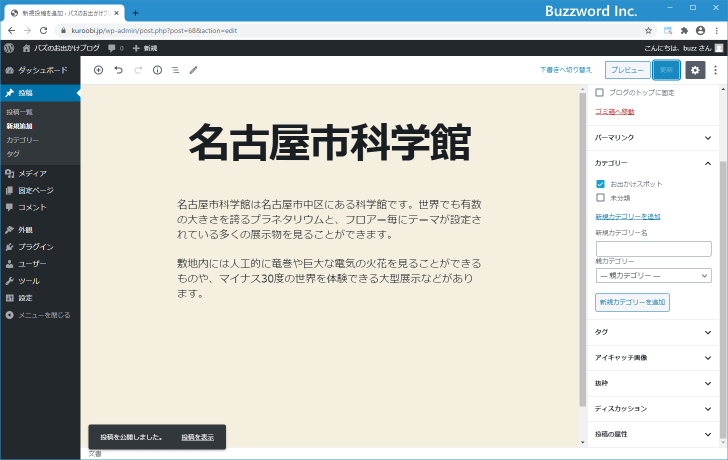
Task: Go to 投稿一覧 submenu
Action: (x=20, y=112)
